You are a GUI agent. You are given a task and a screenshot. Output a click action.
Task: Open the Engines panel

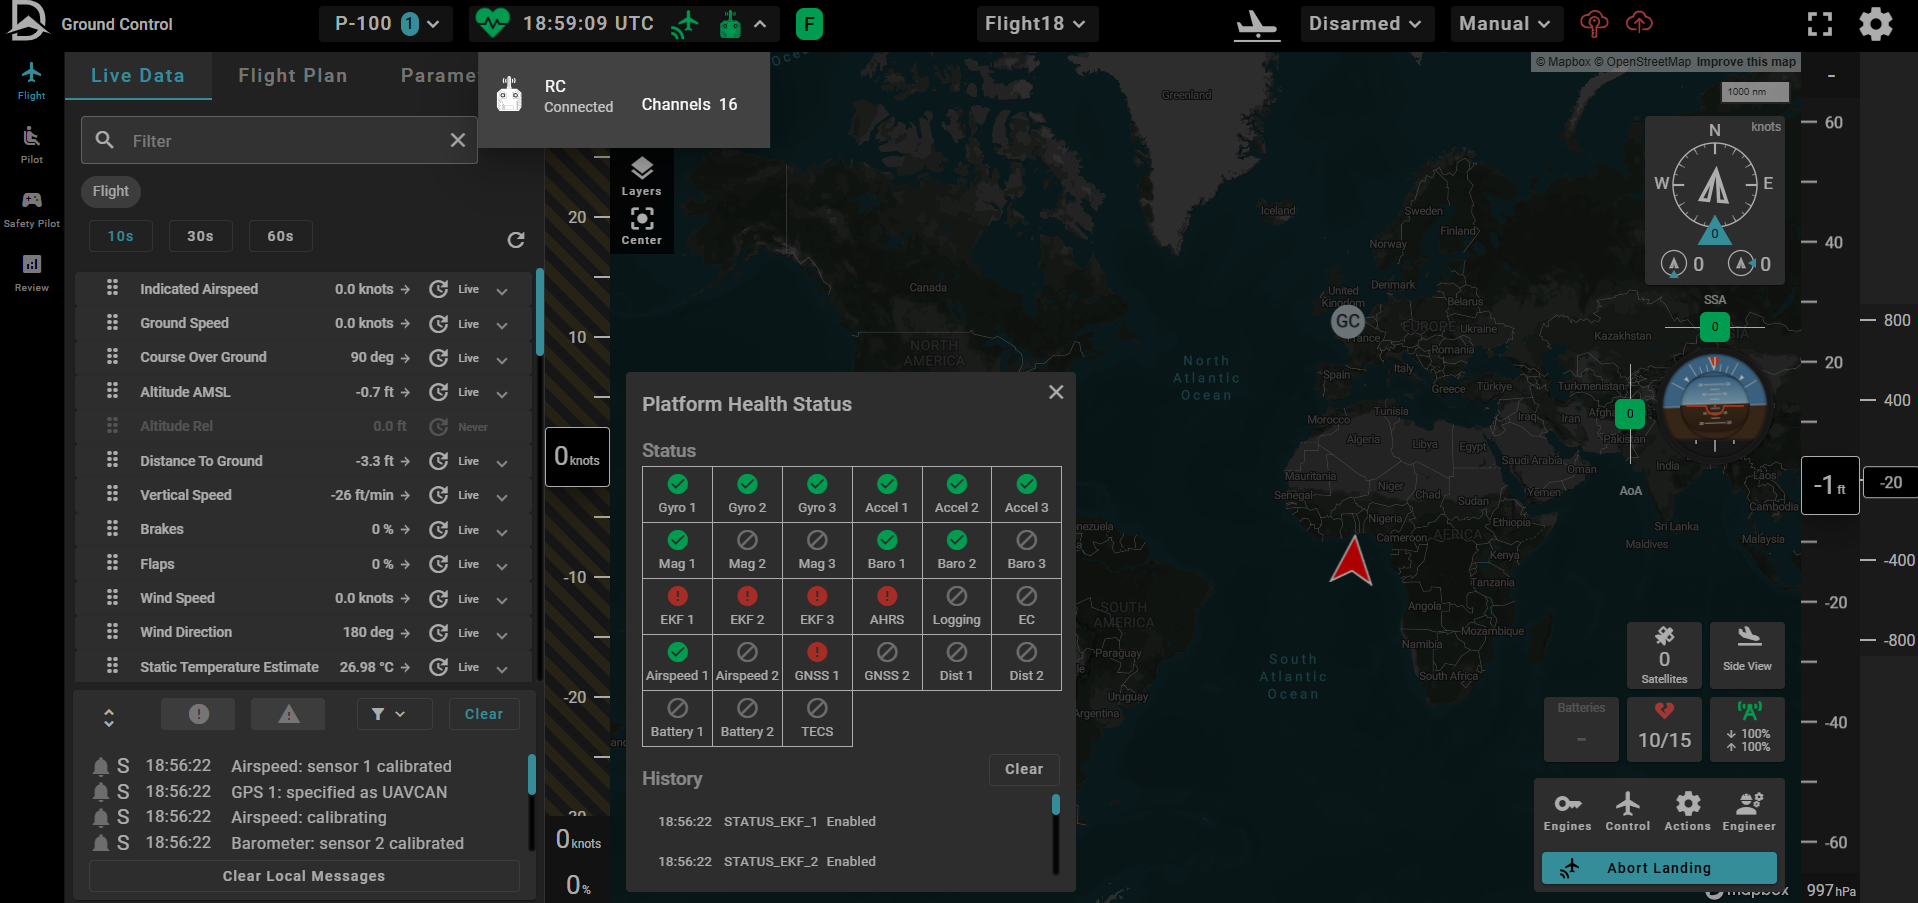point(1567,811)
